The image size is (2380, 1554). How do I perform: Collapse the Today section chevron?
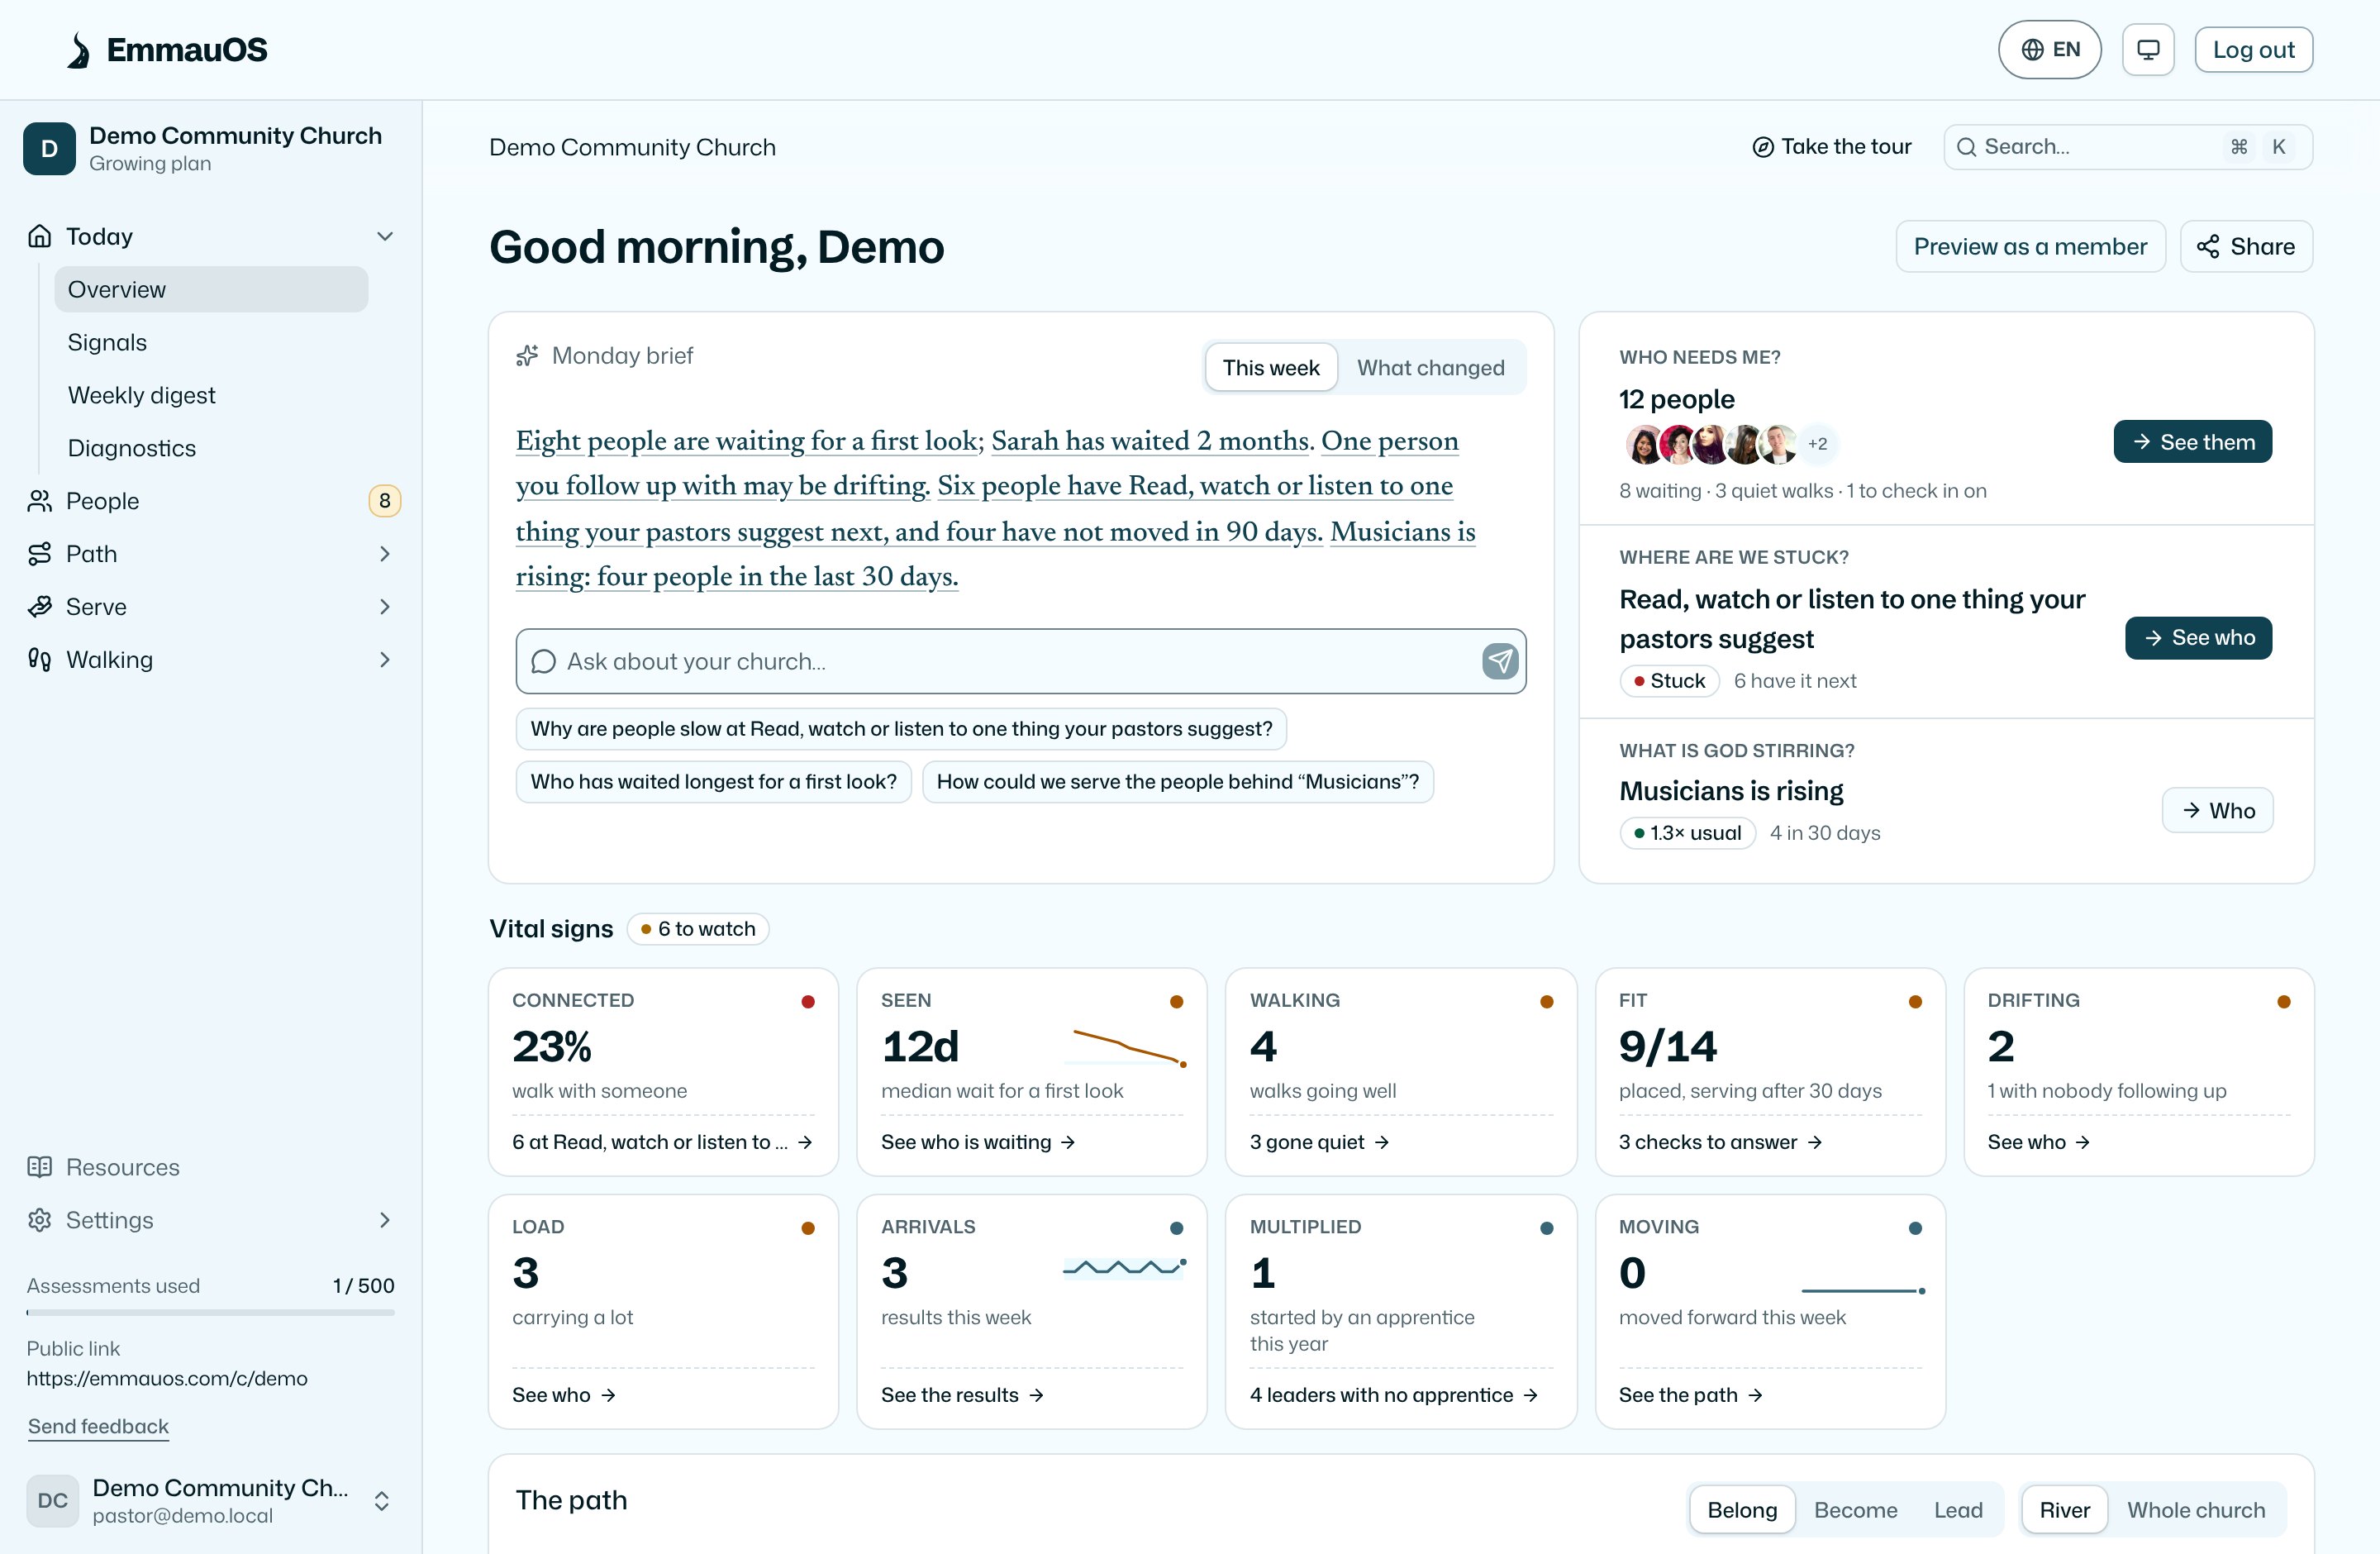(385, 236)
